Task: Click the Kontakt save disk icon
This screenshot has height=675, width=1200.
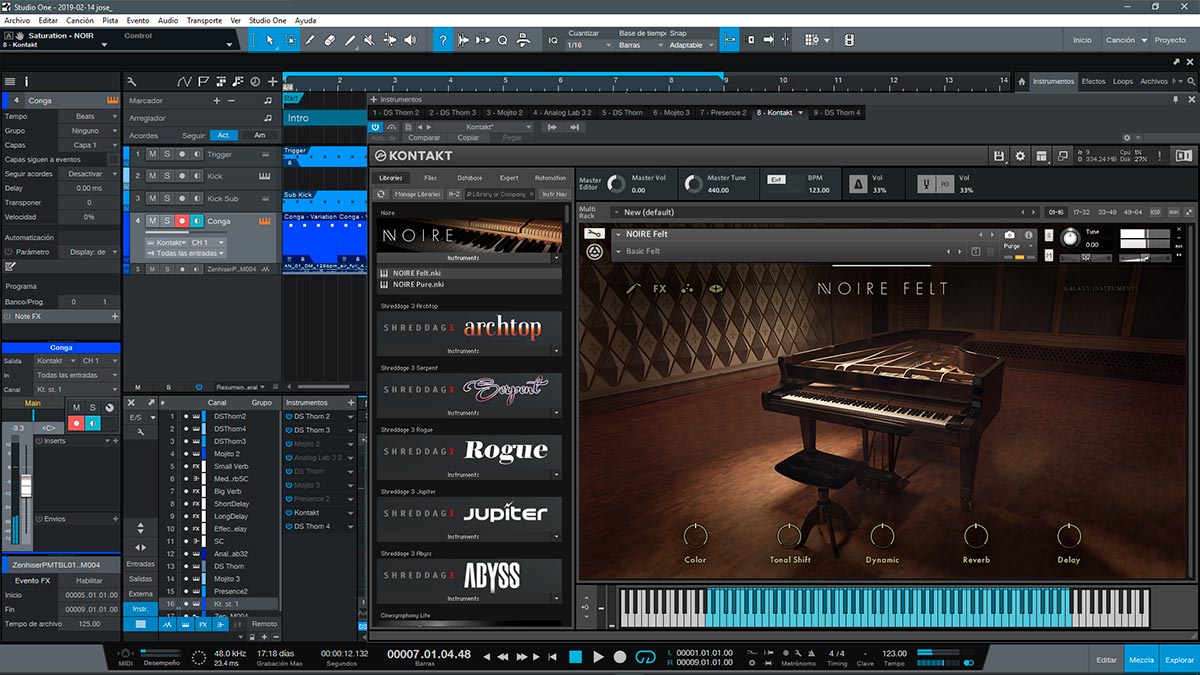Action: (x=999, y=156)
